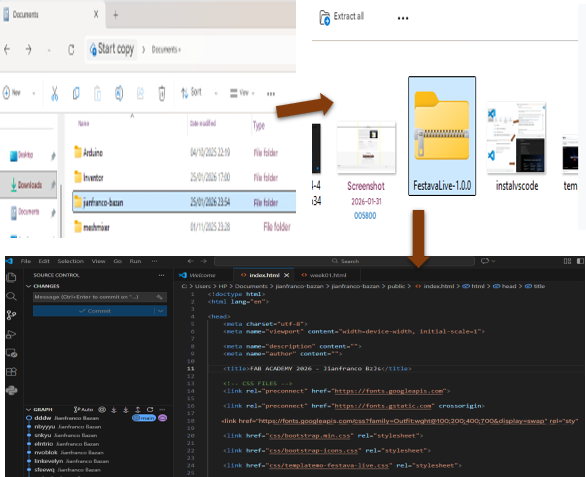Click Auto branch filter in Graph toolbar

pos(83,409)
